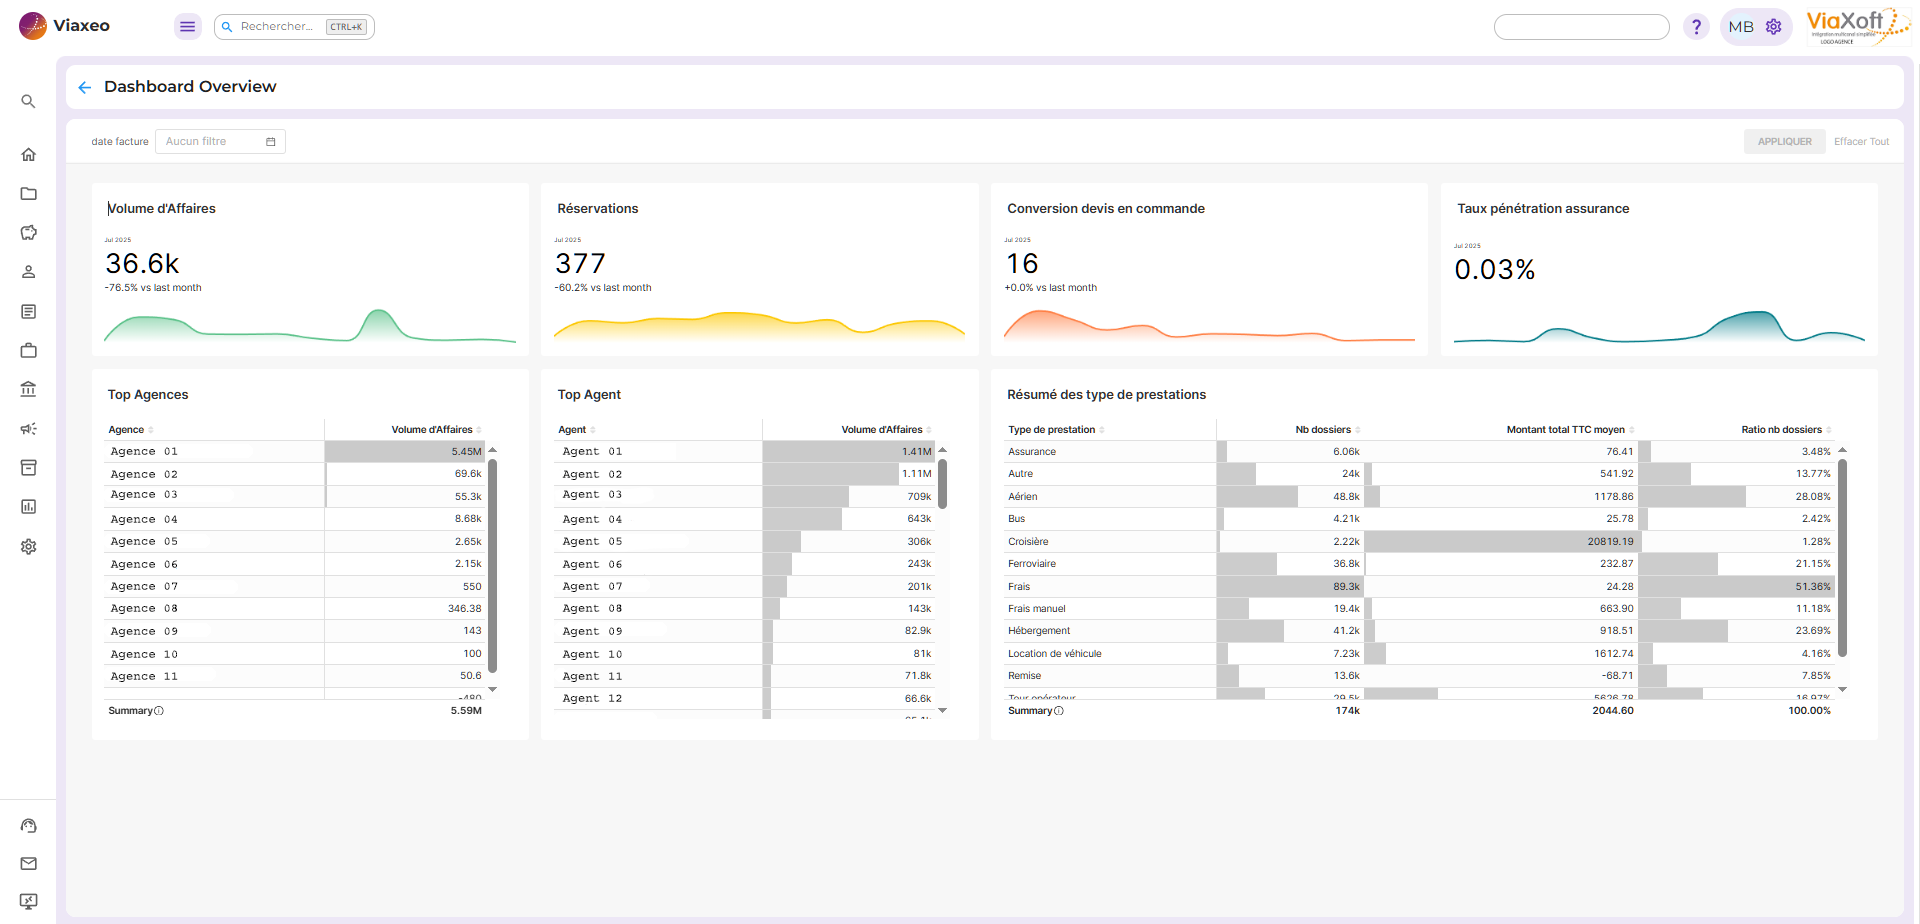The image size is (1920, 924).
Task: Select the Agent 03 row
Action: pyautogui.click(x=745, y=496)
